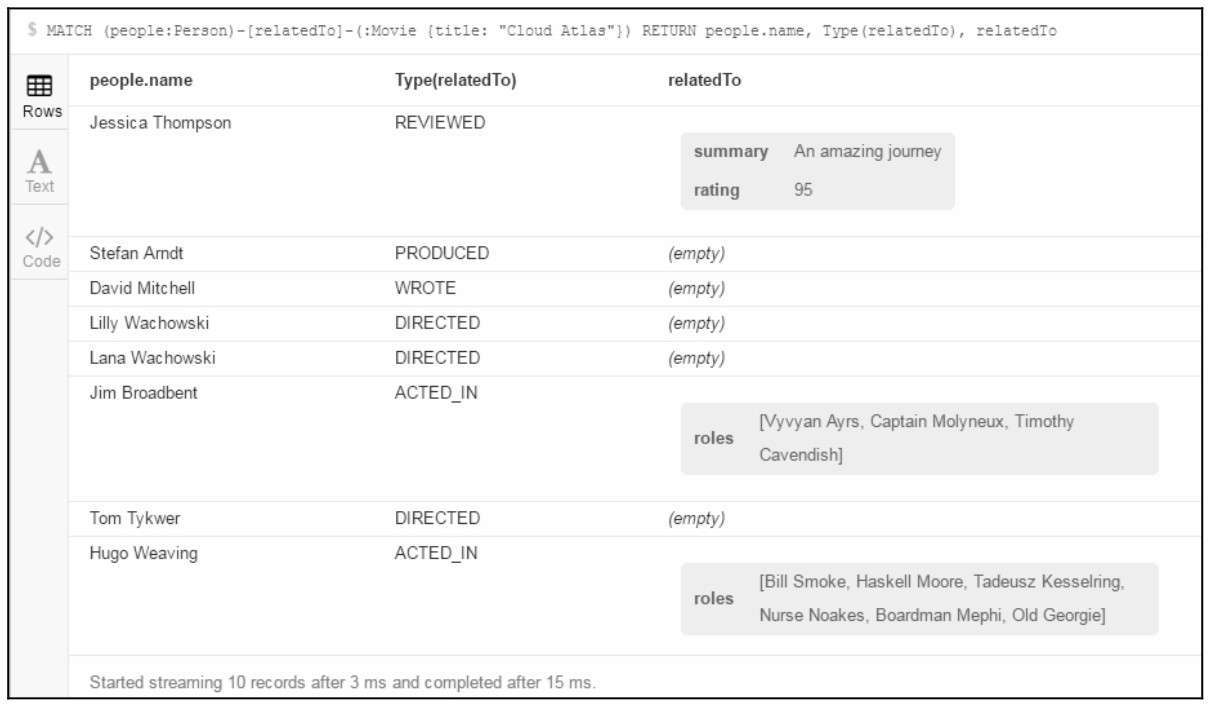Click the David Mitchell name cell
Viewport: 1209px width, 709px height.
pyautogui.click(x=142, y=289)
